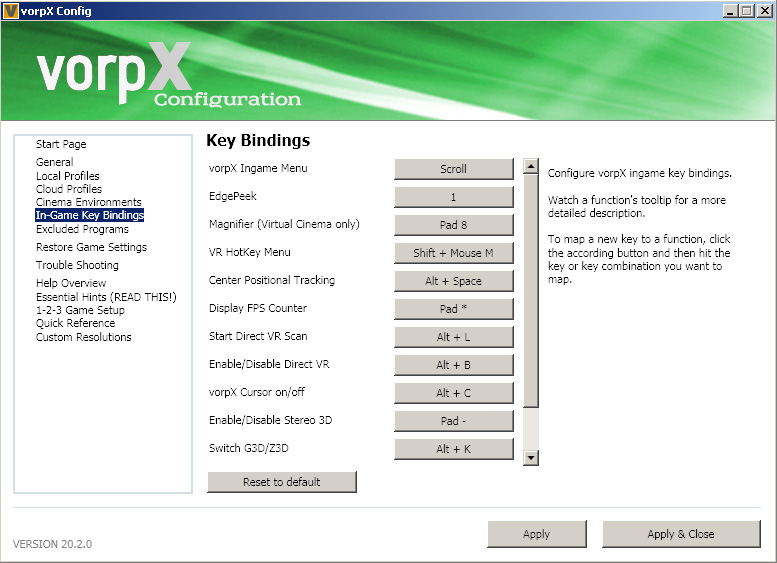The width and height of the screenshot is (777, 563).
Task: Open Quick Reference page
Action: coord(75,323)
